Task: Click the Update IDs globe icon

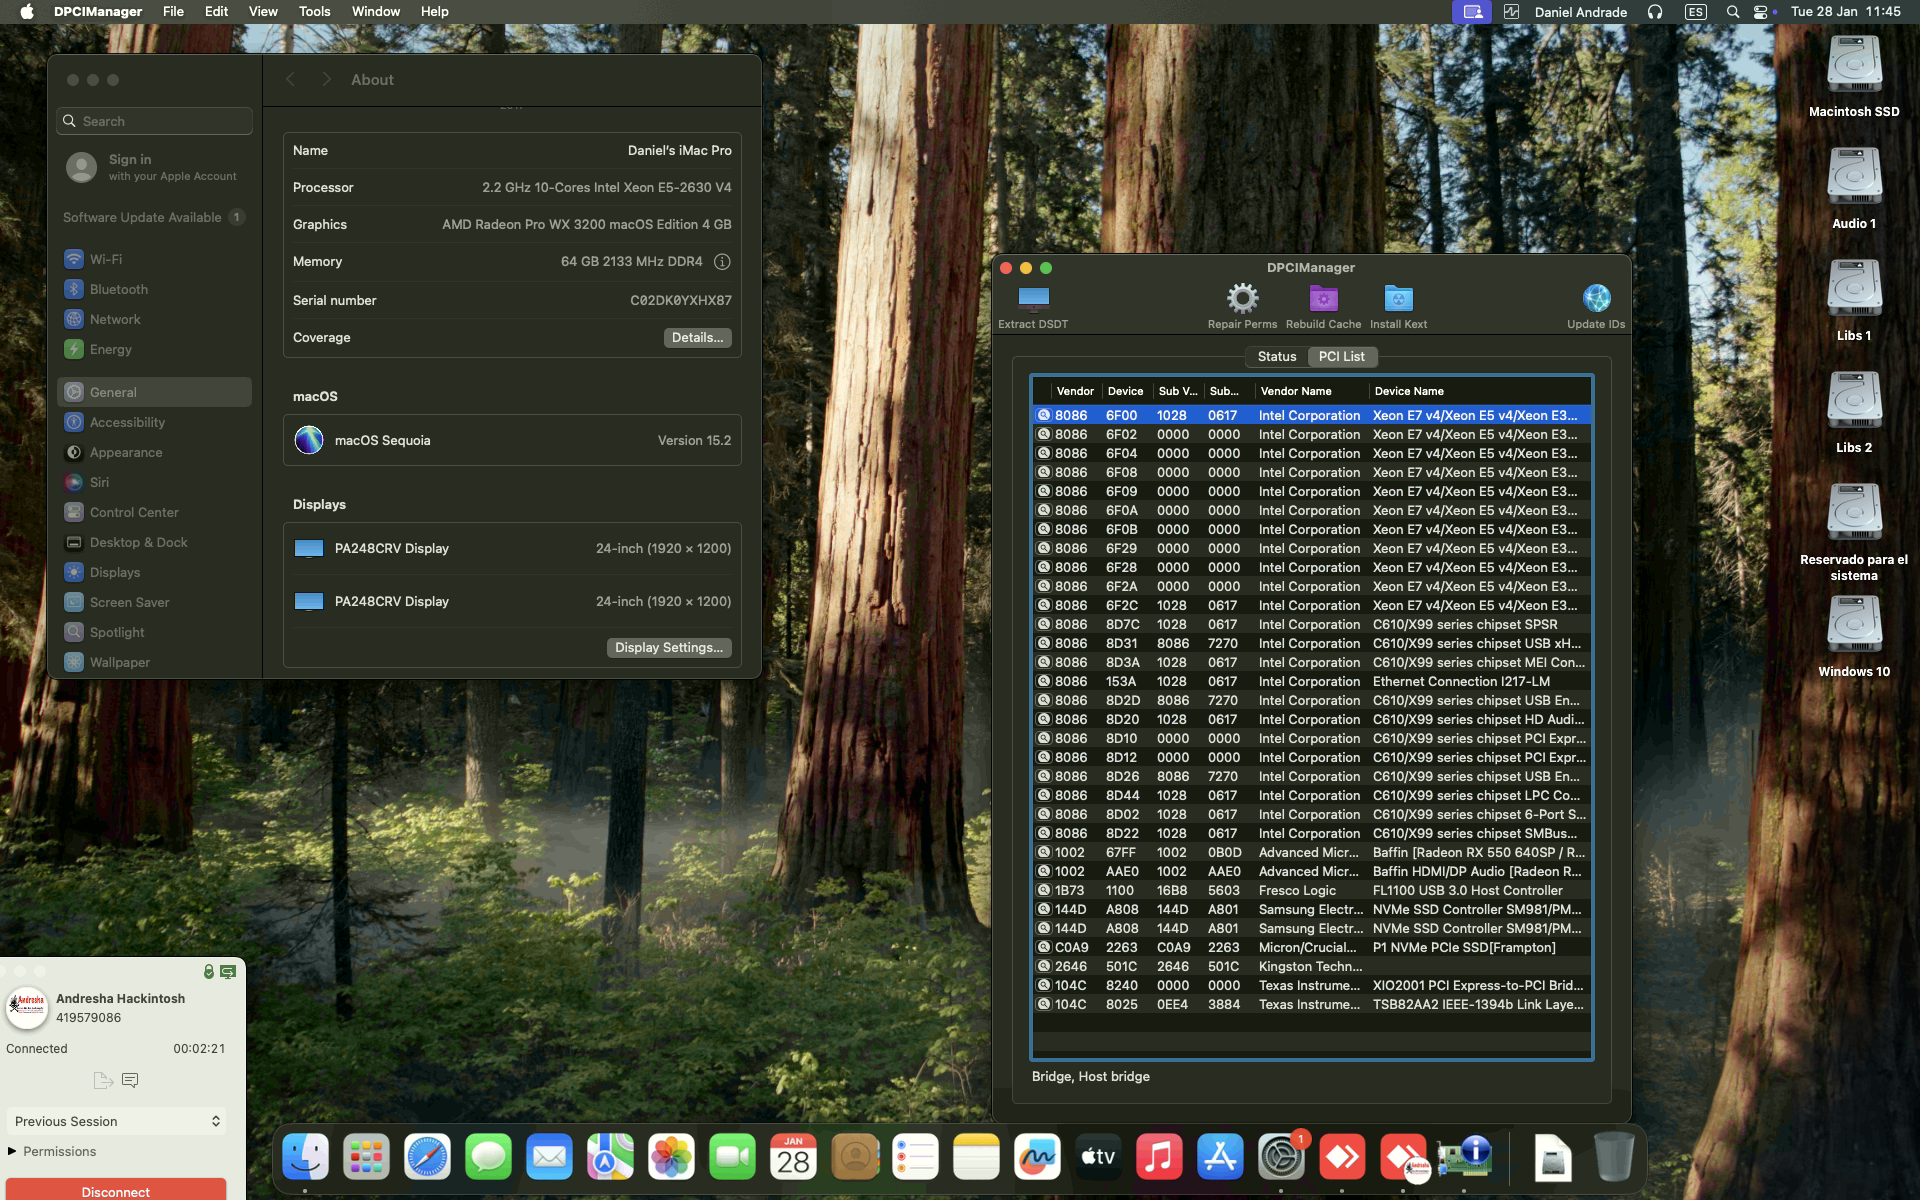Action: point(1596,298)
